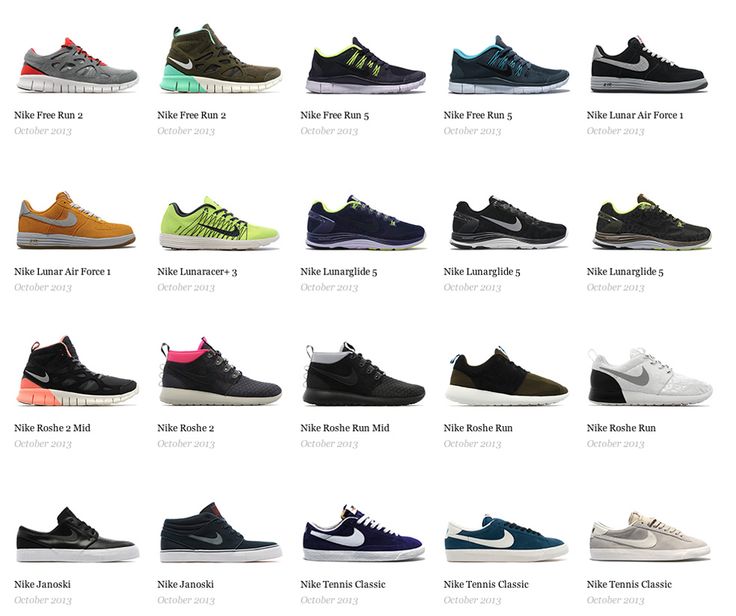Open the grey Tennis Classic sneaker image
Screen dimensions: 736x616
pos(651,536)
